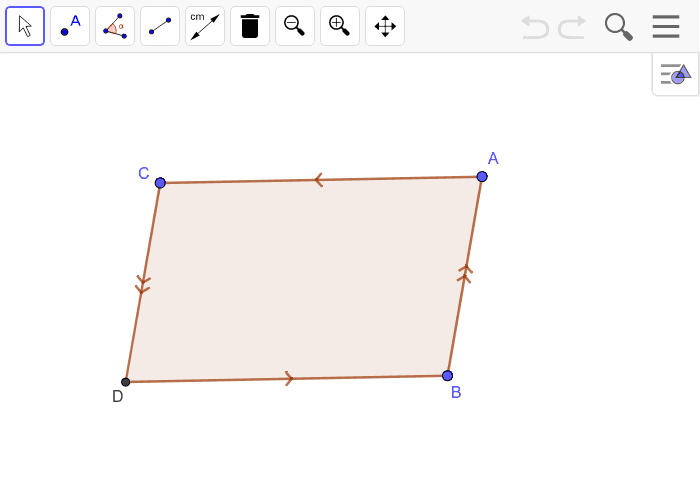Click label D near the vertex

coord(117,396)
